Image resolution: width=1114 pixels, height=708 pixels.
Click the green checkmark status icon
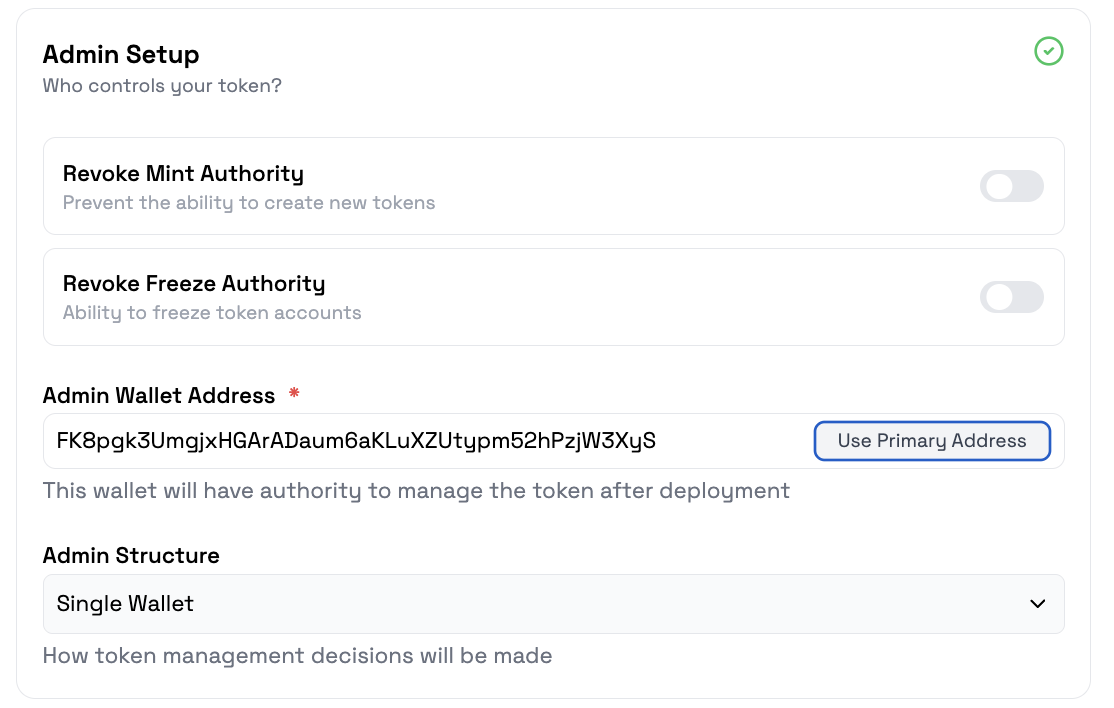click(1048, 51)
